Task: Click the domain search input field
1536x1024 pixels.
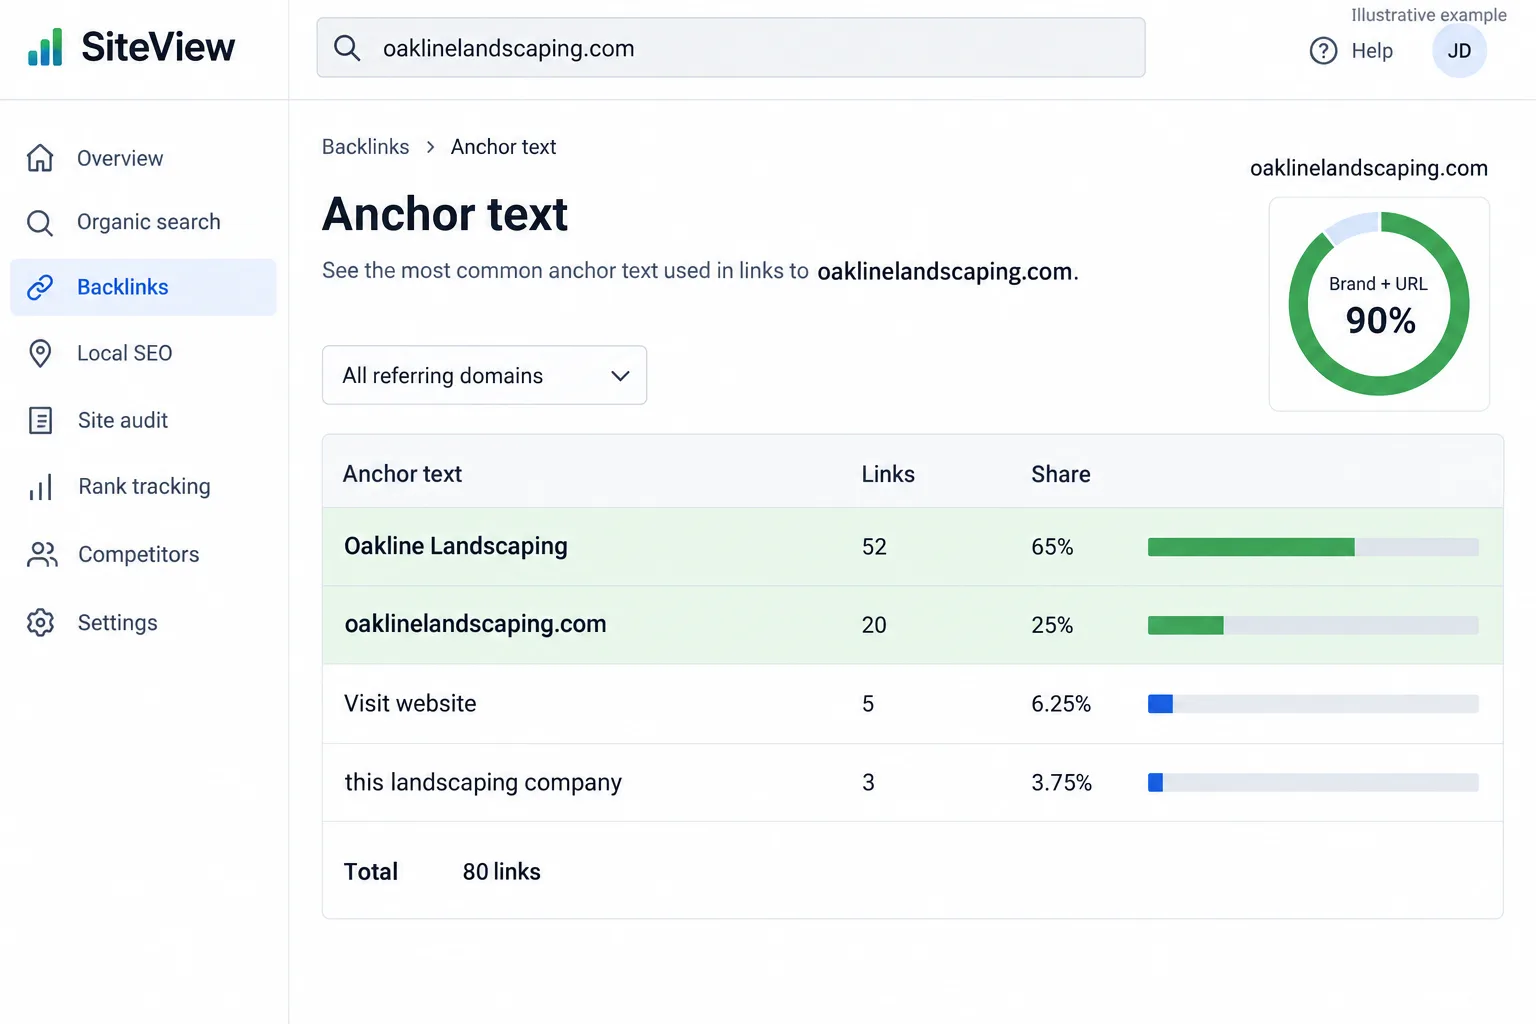Action: pyautogui.click(x=731, y=47)
